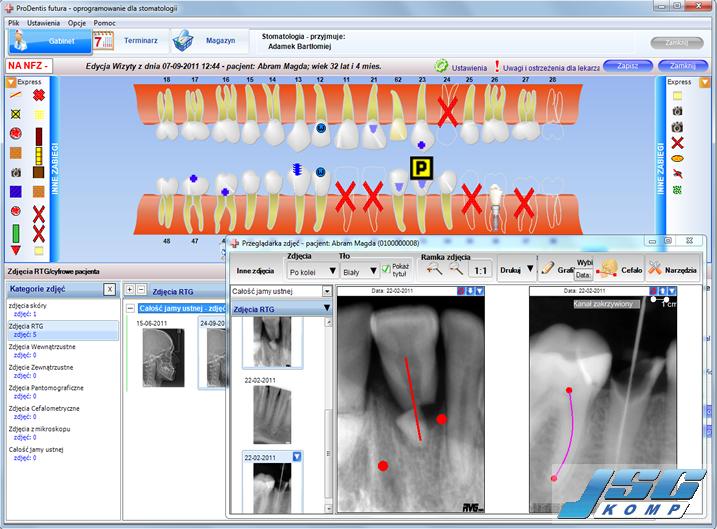Click the lower implant tooth graphic

tap(494, 208)
